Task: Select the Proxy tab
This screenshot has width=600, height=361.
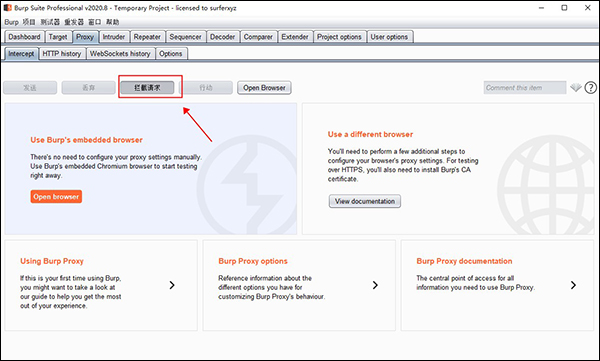Action: (x=85, y=37)
